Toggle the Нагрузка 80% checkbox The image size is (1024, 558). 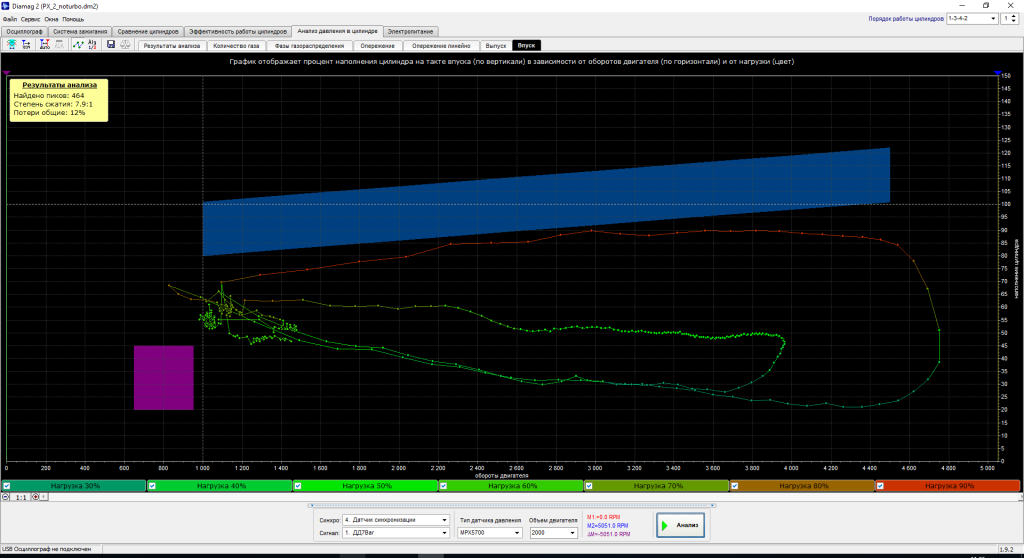pyautogui.click(x=735, y=486)
